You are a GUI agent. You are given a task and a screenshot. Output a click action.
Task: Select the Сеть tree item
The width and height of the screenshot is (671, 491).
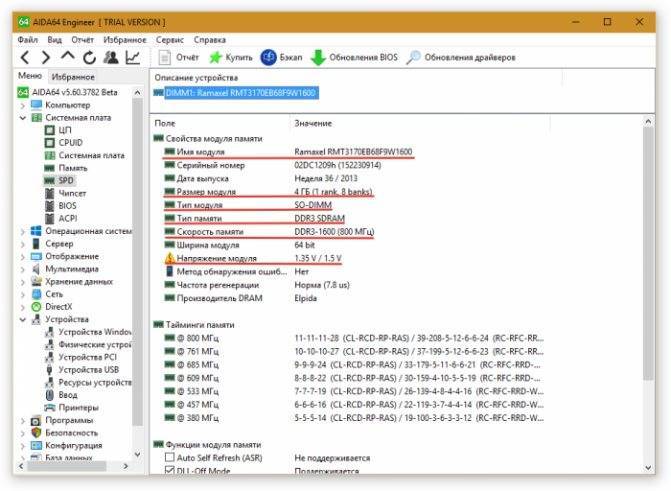pos(48,294)
